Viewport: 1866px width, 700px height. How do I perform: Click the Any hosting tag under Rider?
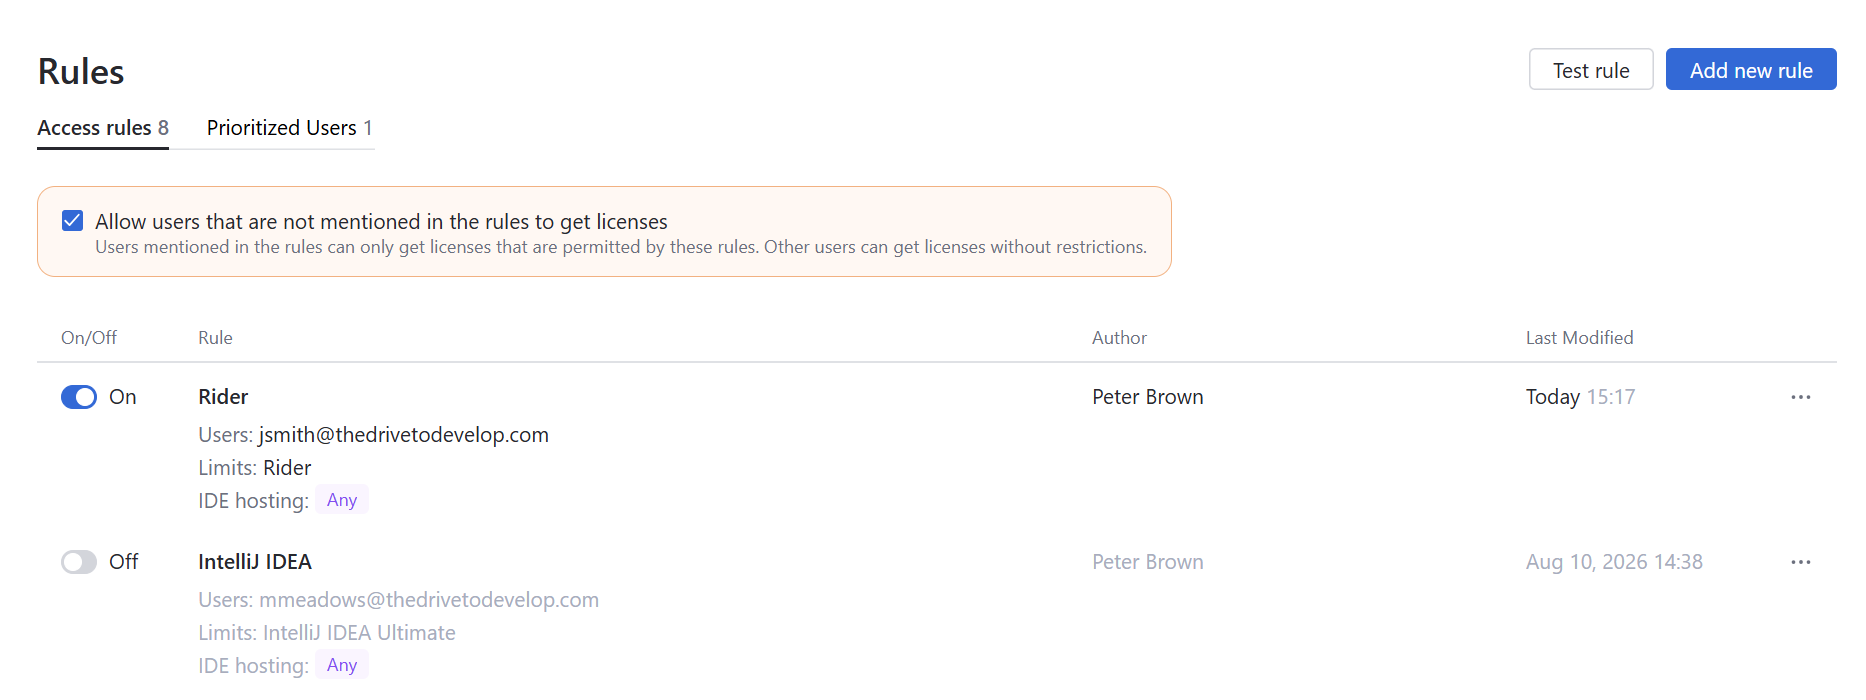342,500
